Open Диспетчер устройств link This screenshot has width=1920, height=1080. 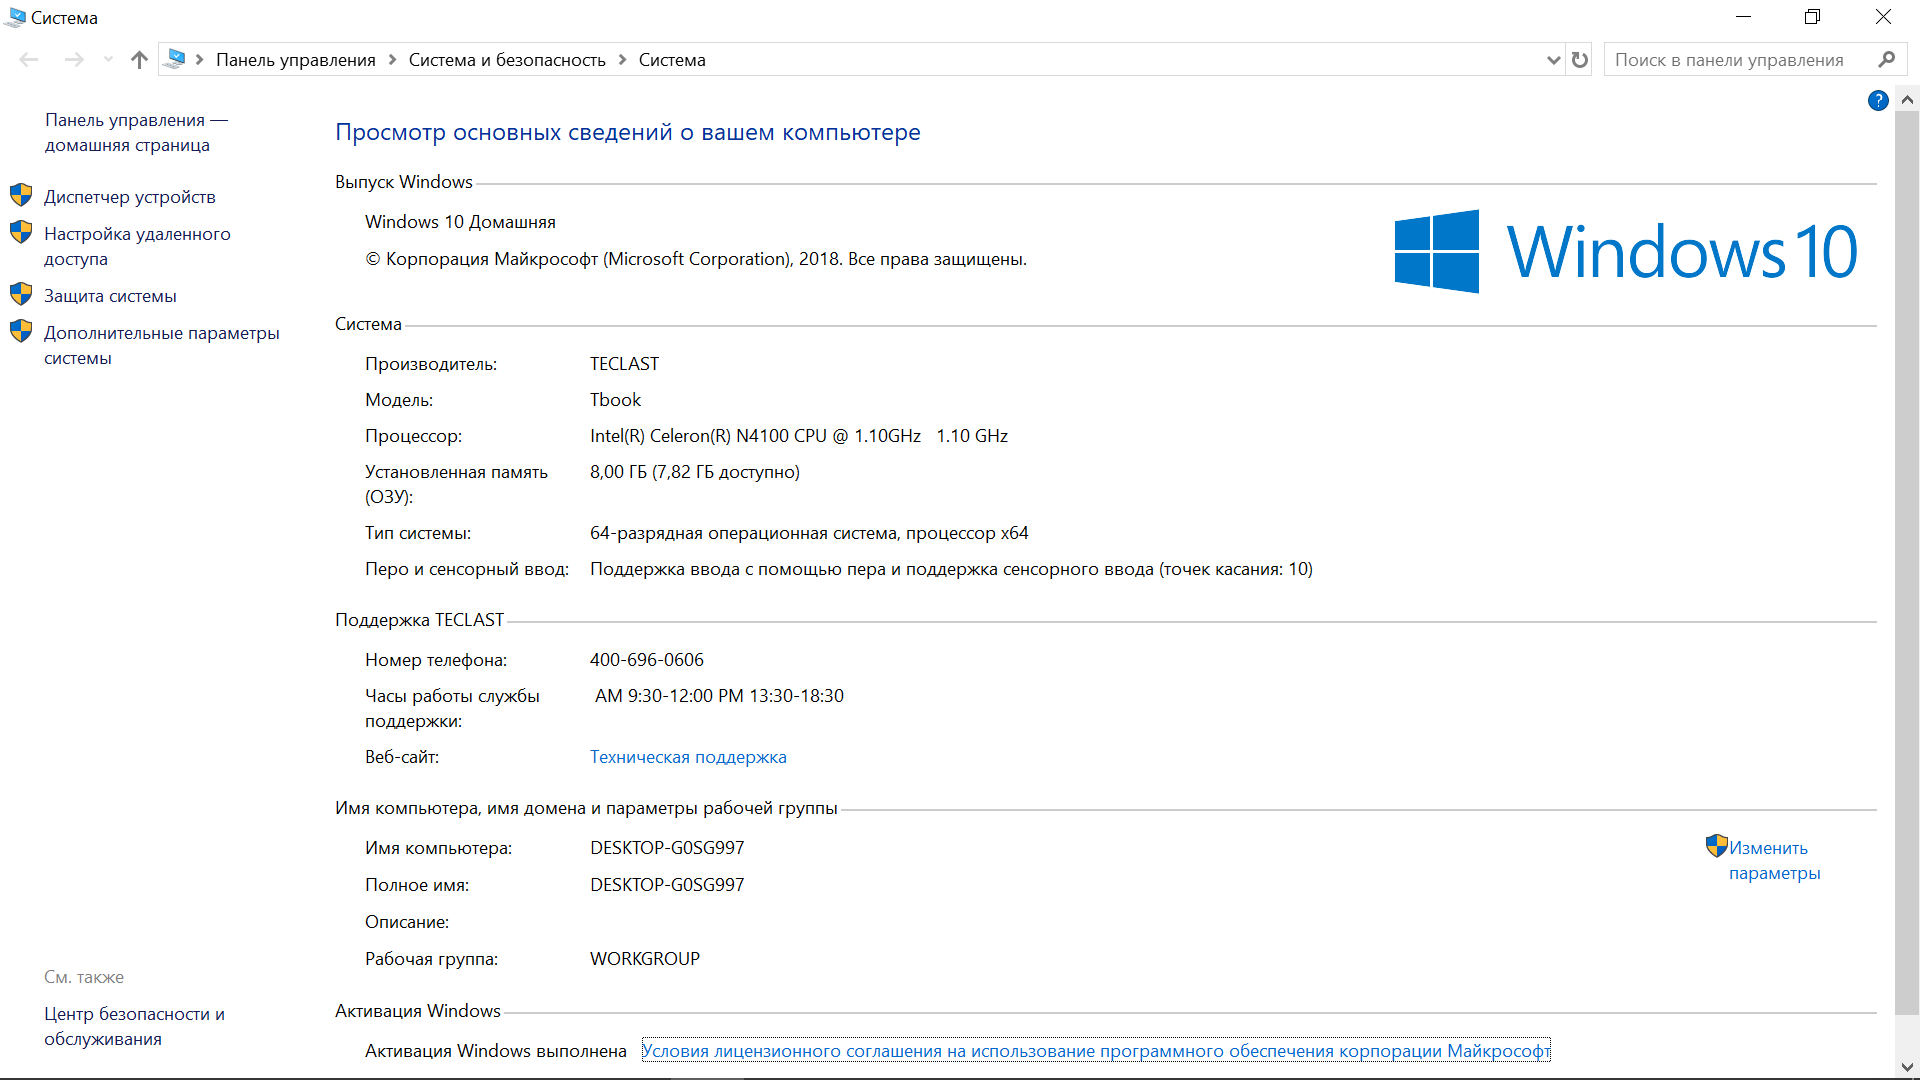click(x=130, y=197)
